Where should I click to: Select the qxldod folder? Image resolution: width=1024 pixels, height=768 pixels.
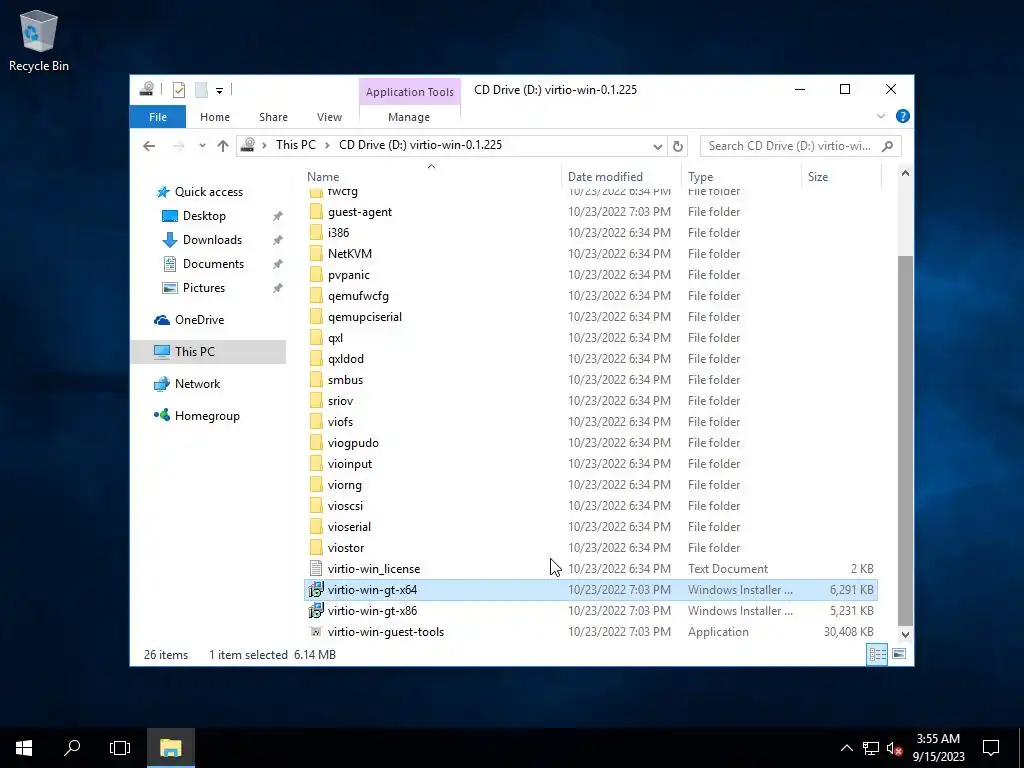(x=345, y=359)
